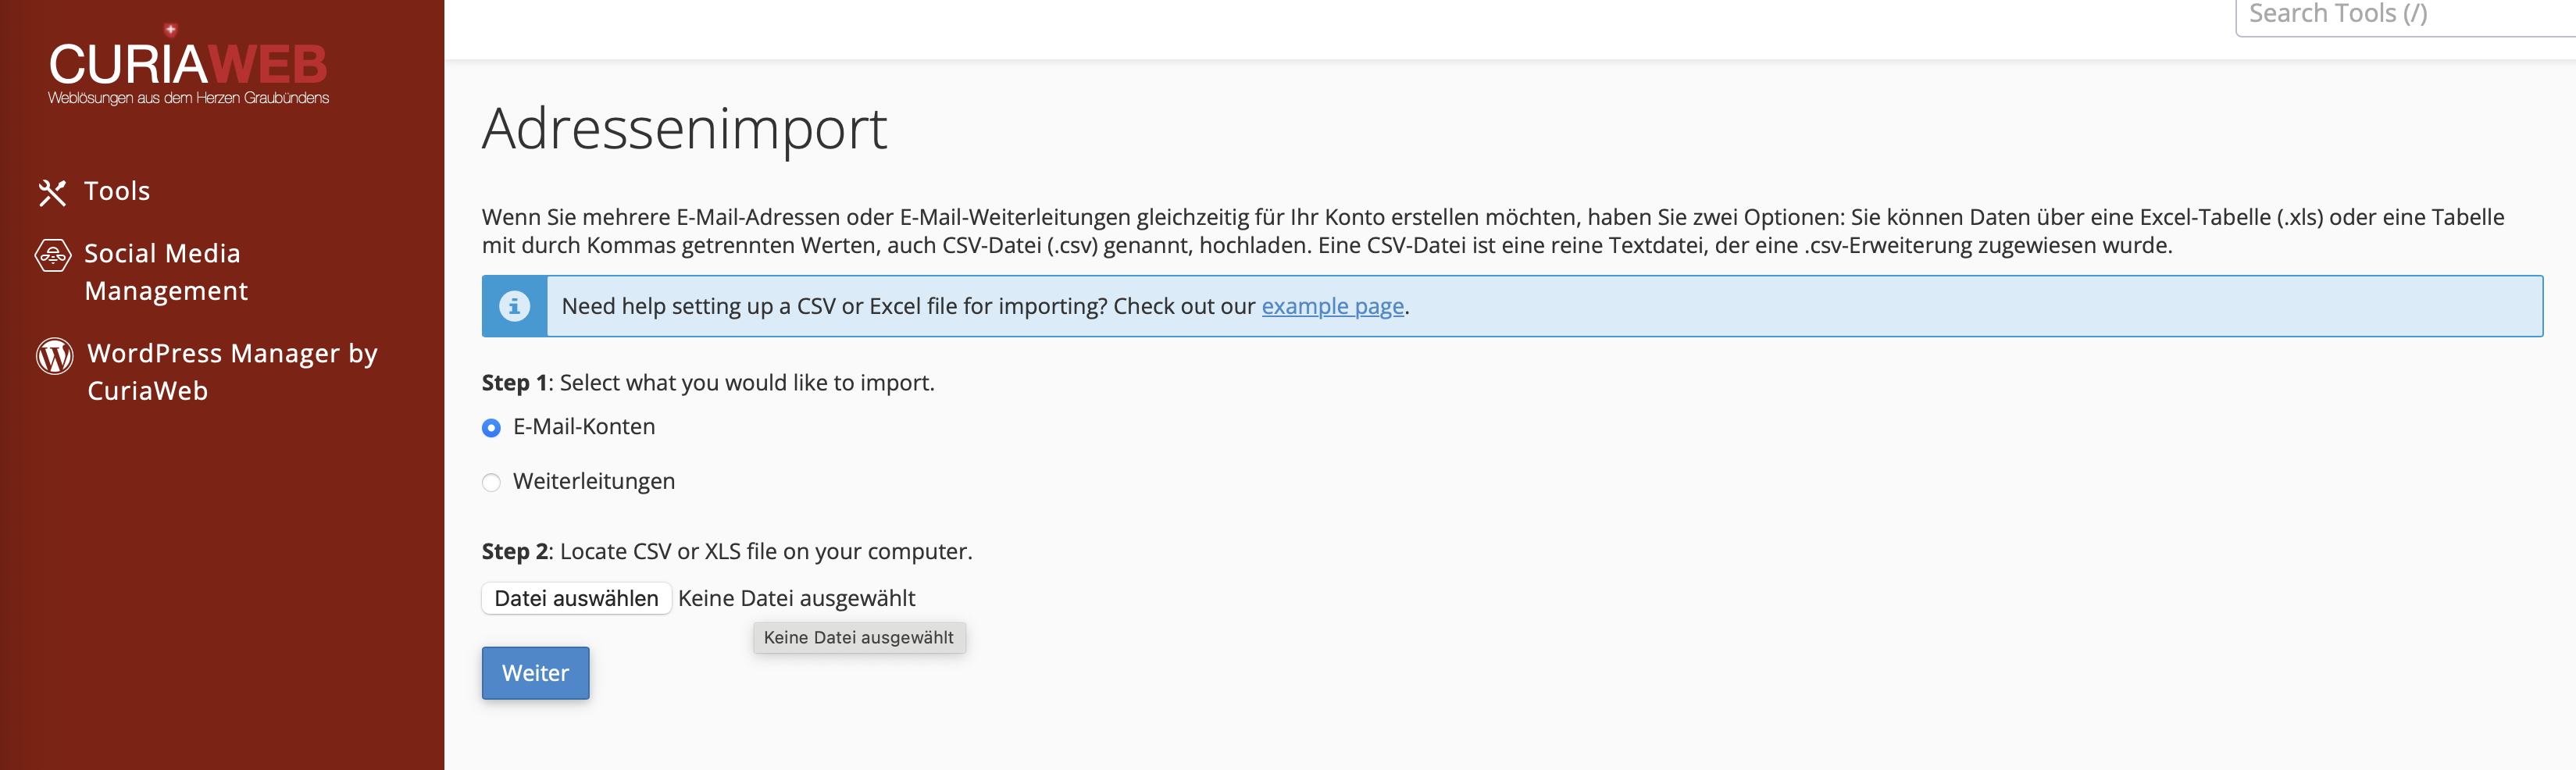Click the WordPress logo icon
The width and height of the screenshot is (2576, 770).
[x=55, y=355]
